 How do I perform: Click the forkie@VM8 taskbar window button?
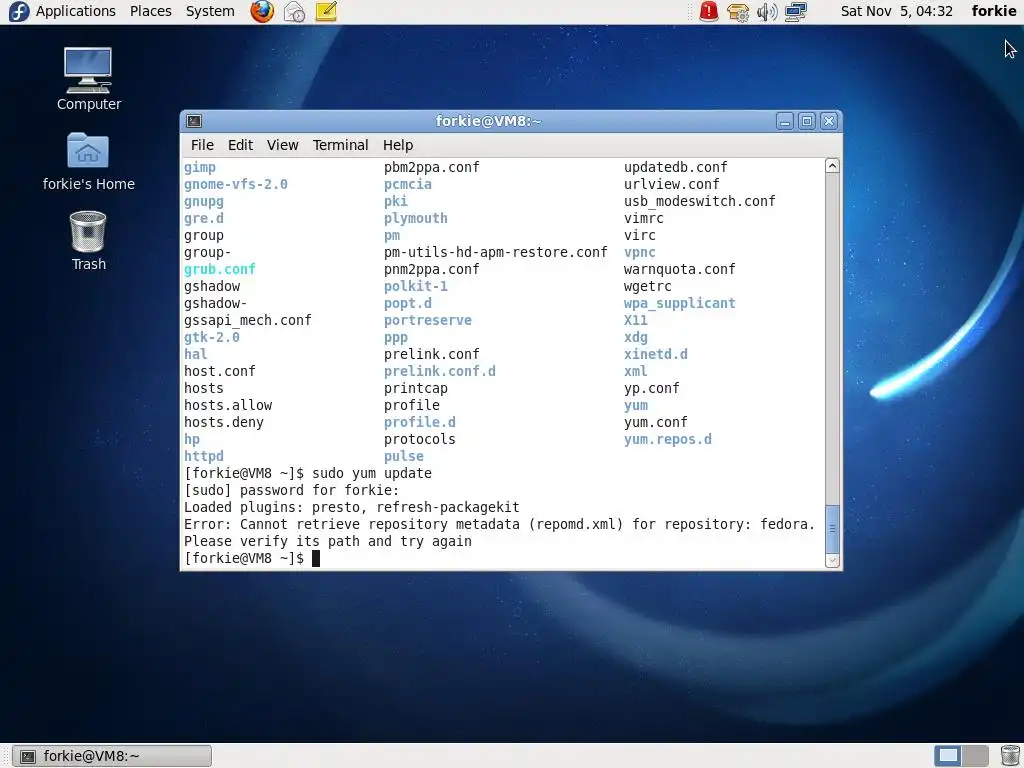(112, 756)
